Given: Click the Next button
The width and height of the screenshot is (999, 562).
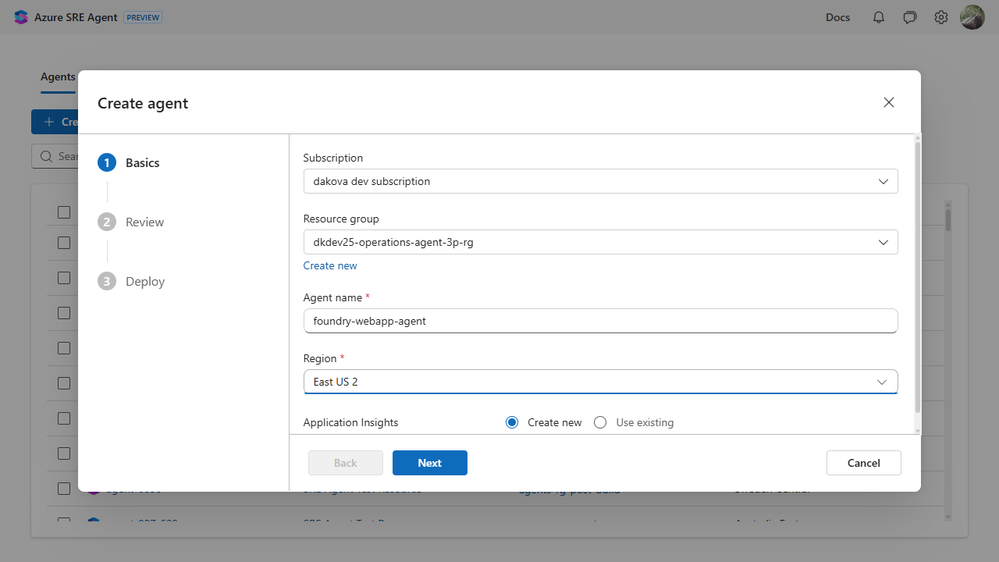Looking at the screenshot, I should pyautogui.click(x=429, y=463).
